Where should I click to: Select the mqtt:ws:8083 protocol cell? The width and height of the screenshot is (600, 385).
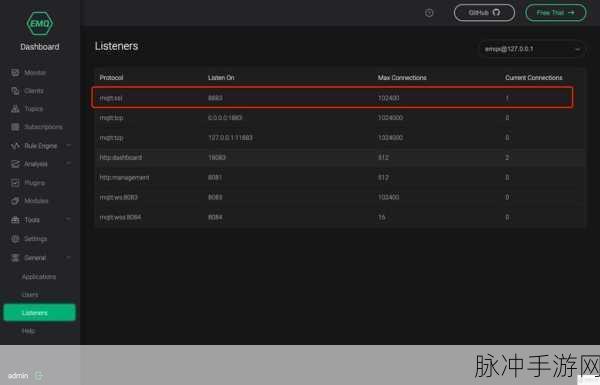119,197
